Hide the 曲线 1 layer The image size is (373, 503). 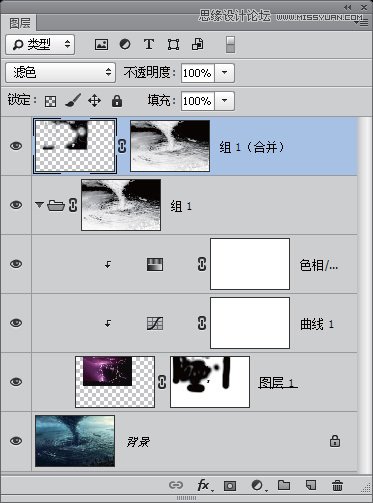(16, 323)
